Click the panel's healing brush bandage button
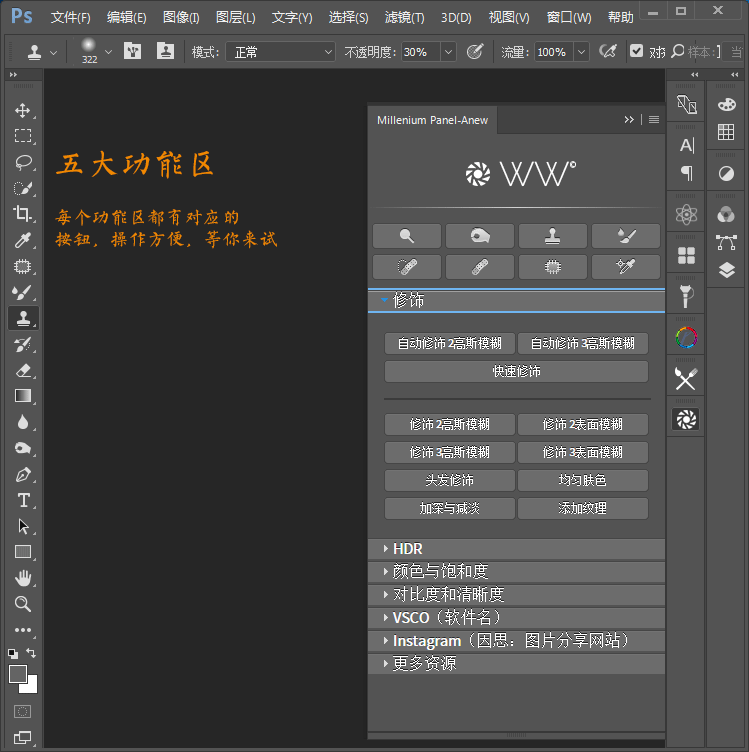Image resolution: width=749 pixels, height=752 pixels. coord(480,267)
